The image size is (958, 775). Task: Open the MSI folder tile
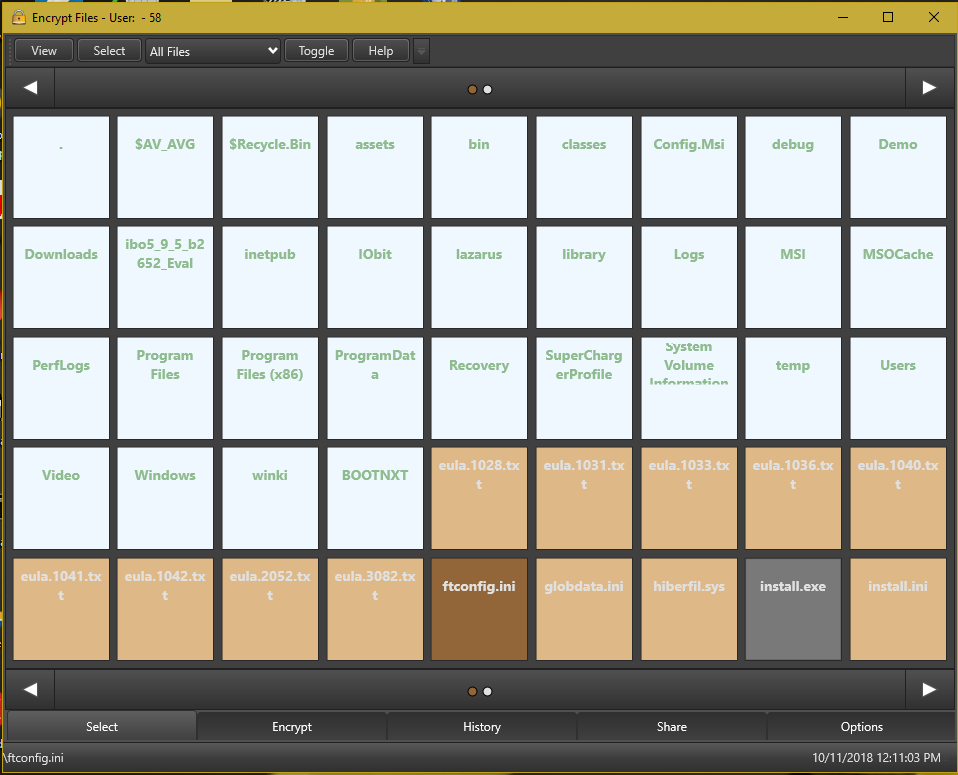click(x=793, y=277)
